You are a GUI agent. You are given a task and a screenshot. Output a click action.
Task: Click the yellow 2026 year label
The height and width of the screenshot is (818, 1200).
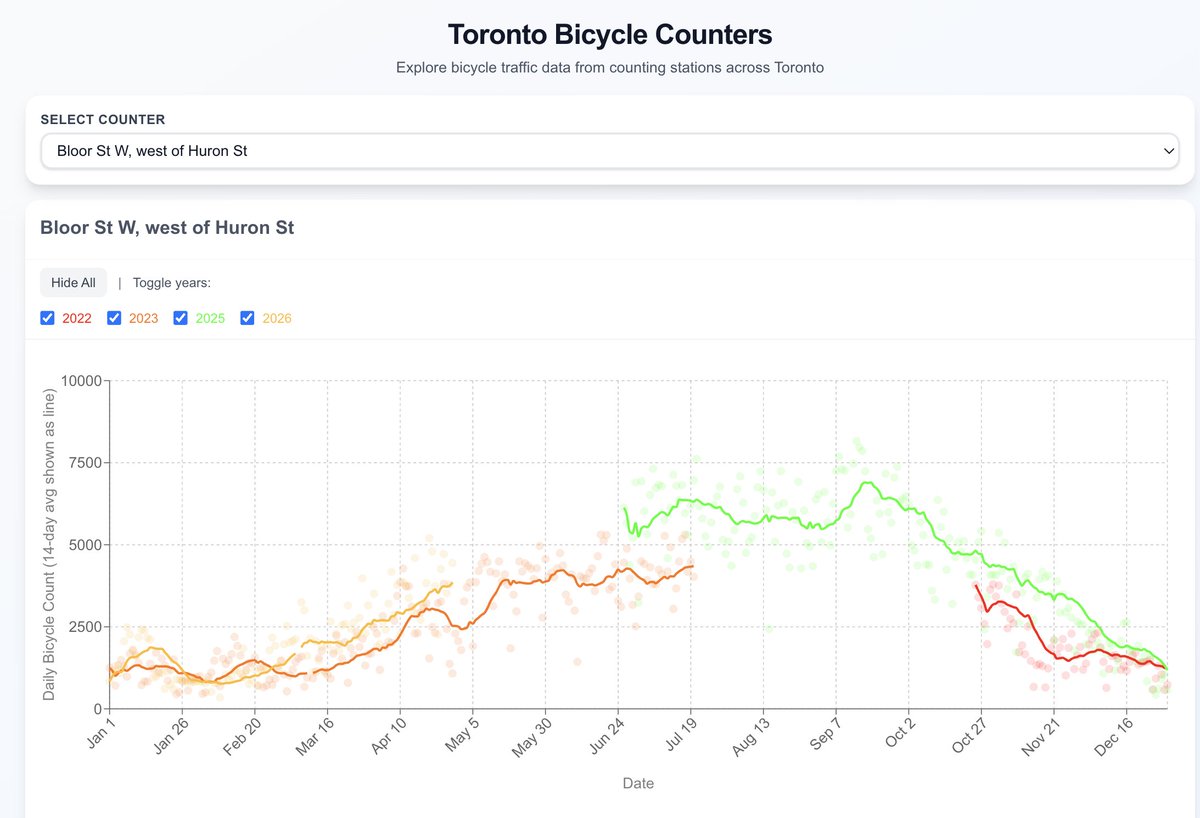(x=277, y=319)
